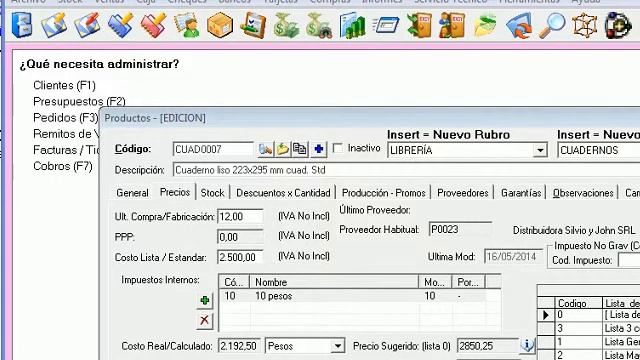Select the Precios tab
Viewport: 640px width, 360px height.
coord(175,192)
